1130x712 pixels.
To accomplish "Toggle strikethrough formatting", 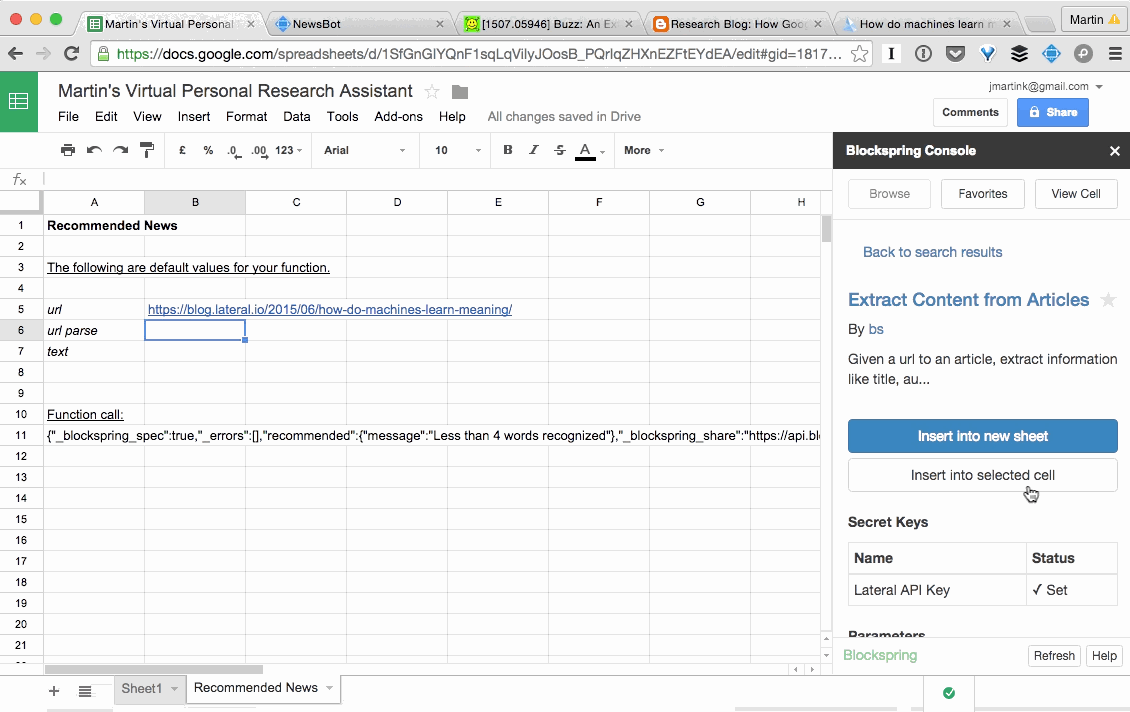I will [559, 150].
